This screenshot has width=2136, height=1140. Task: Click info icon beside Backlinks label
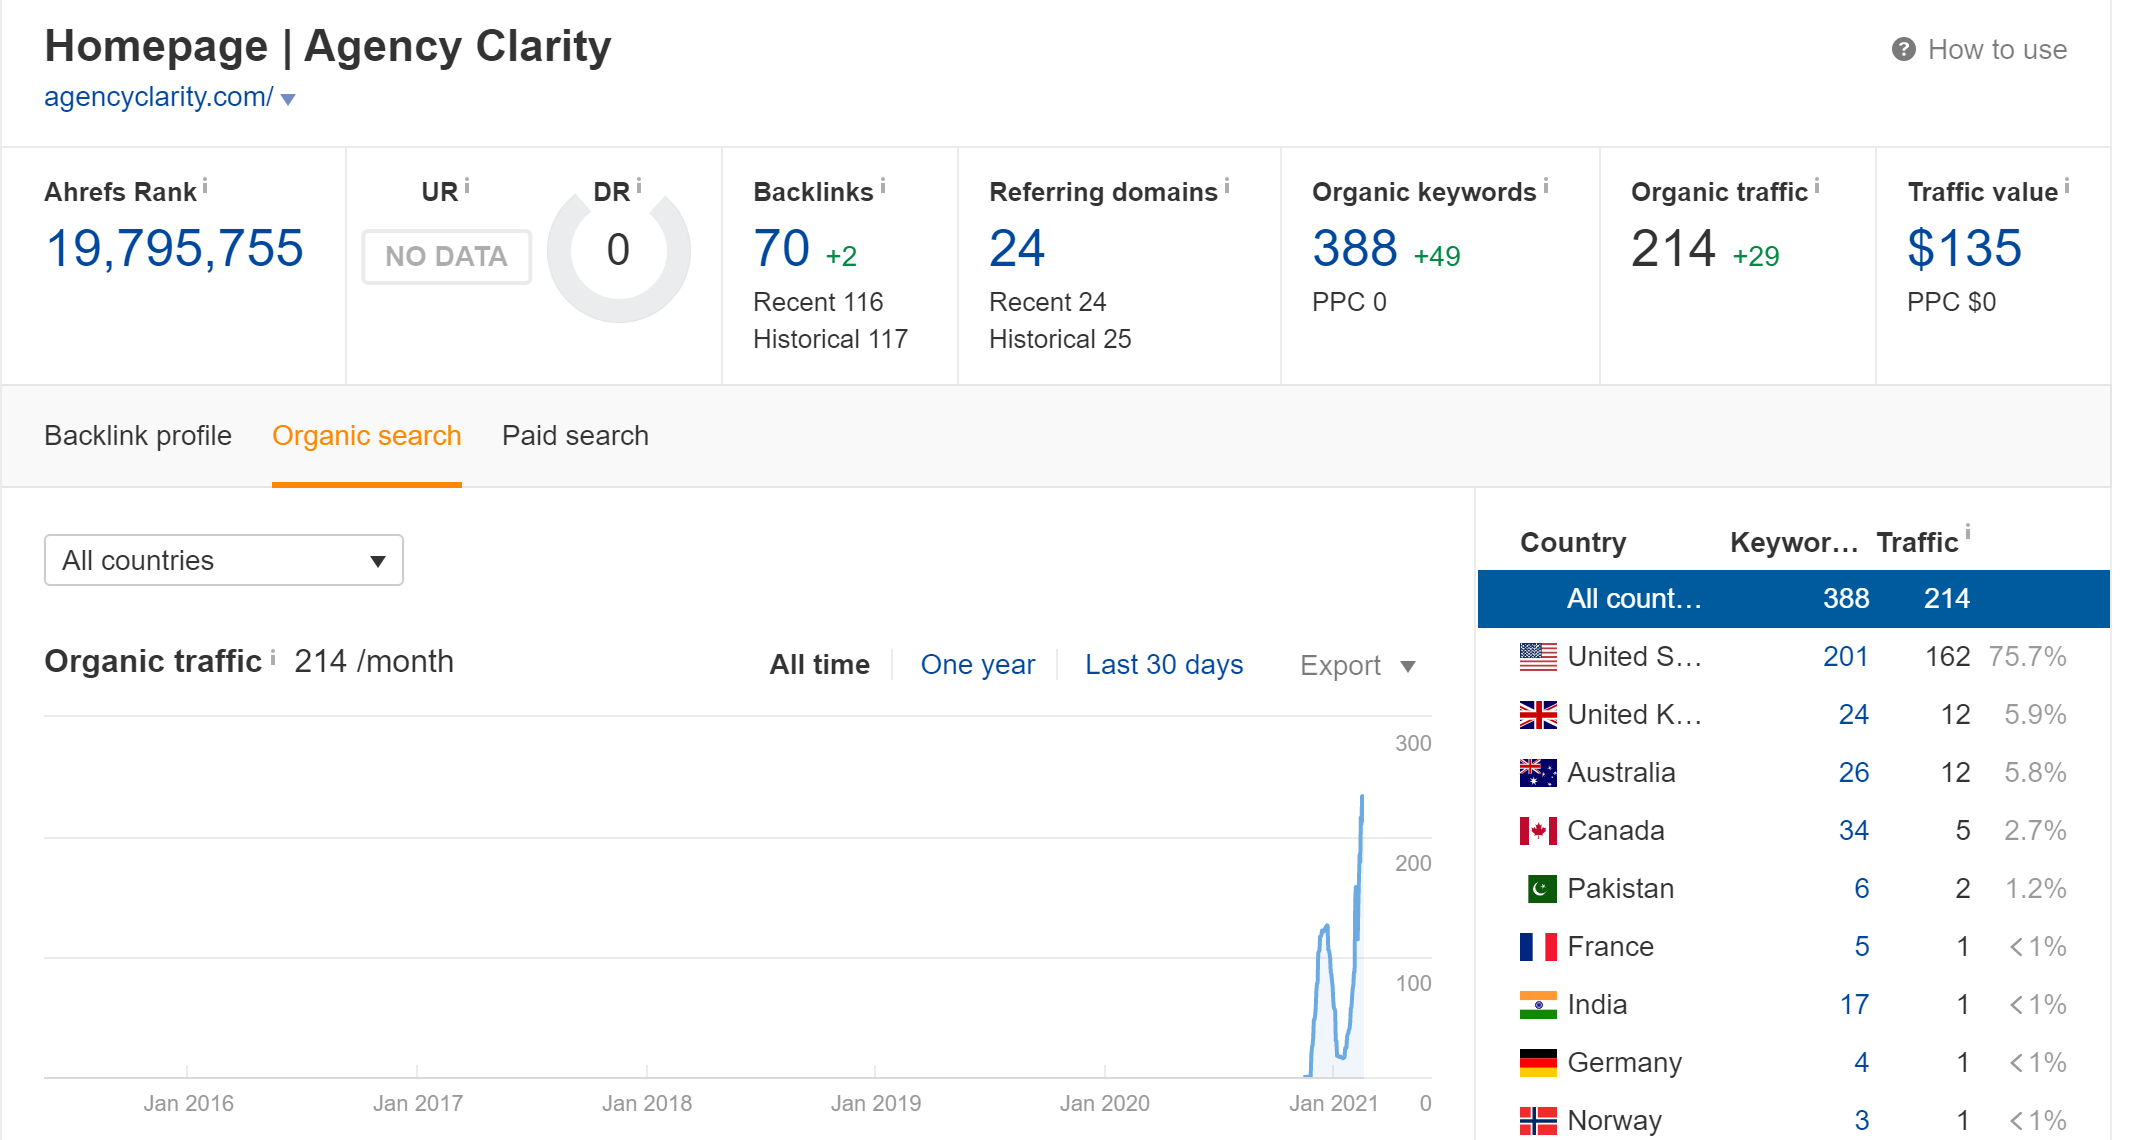point(883,186)
